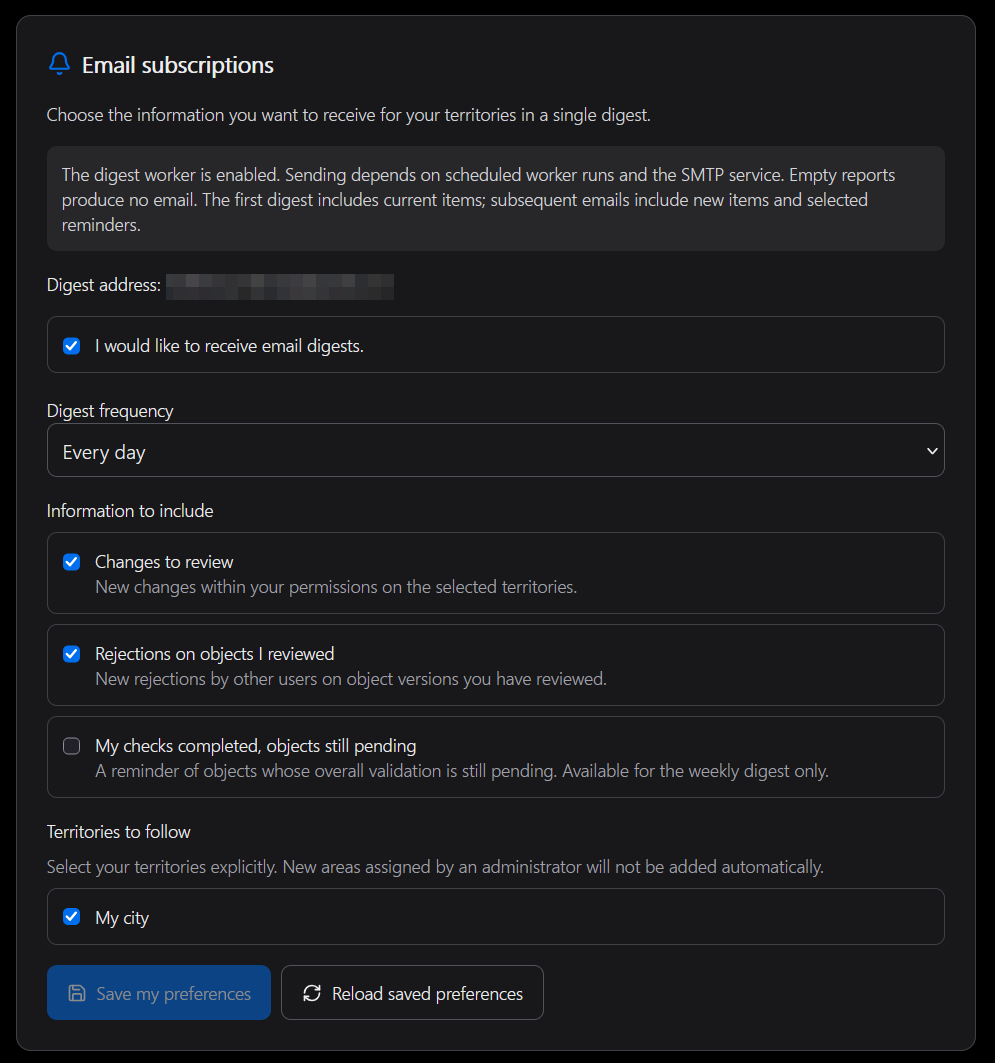Click the 'Digest frequency' label
Image resolution: width=995 pixels, height=1063 pixels.
tap(110, 411)
